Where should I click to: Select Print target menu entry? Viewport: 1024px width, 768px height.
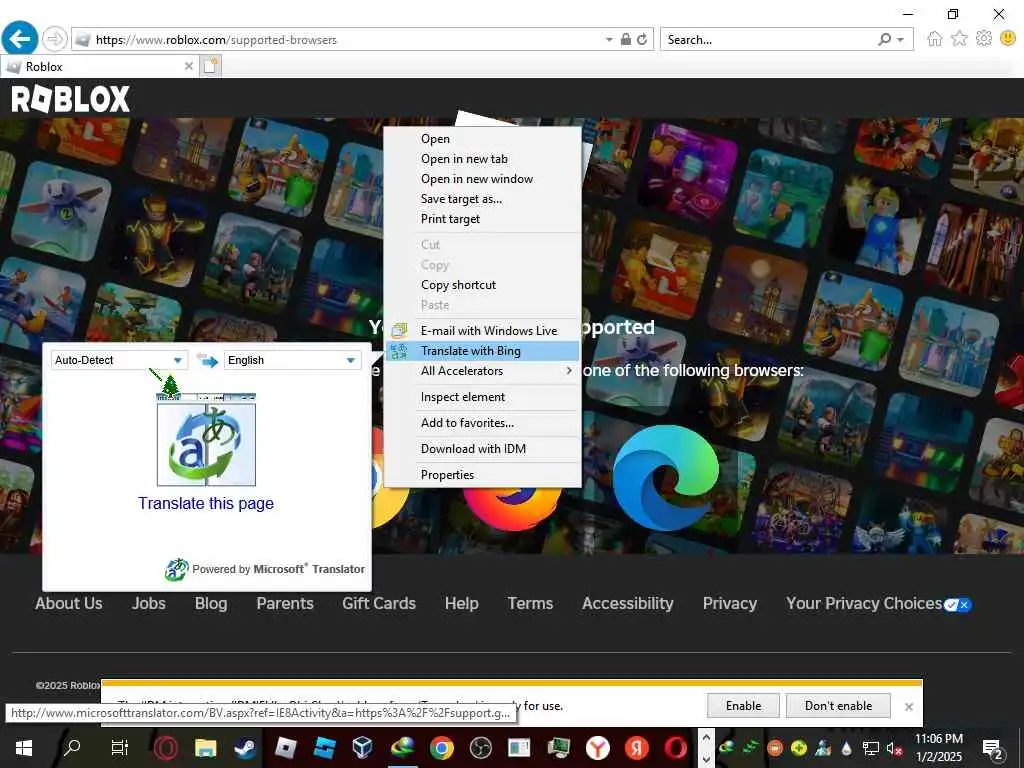click(482, 219)
